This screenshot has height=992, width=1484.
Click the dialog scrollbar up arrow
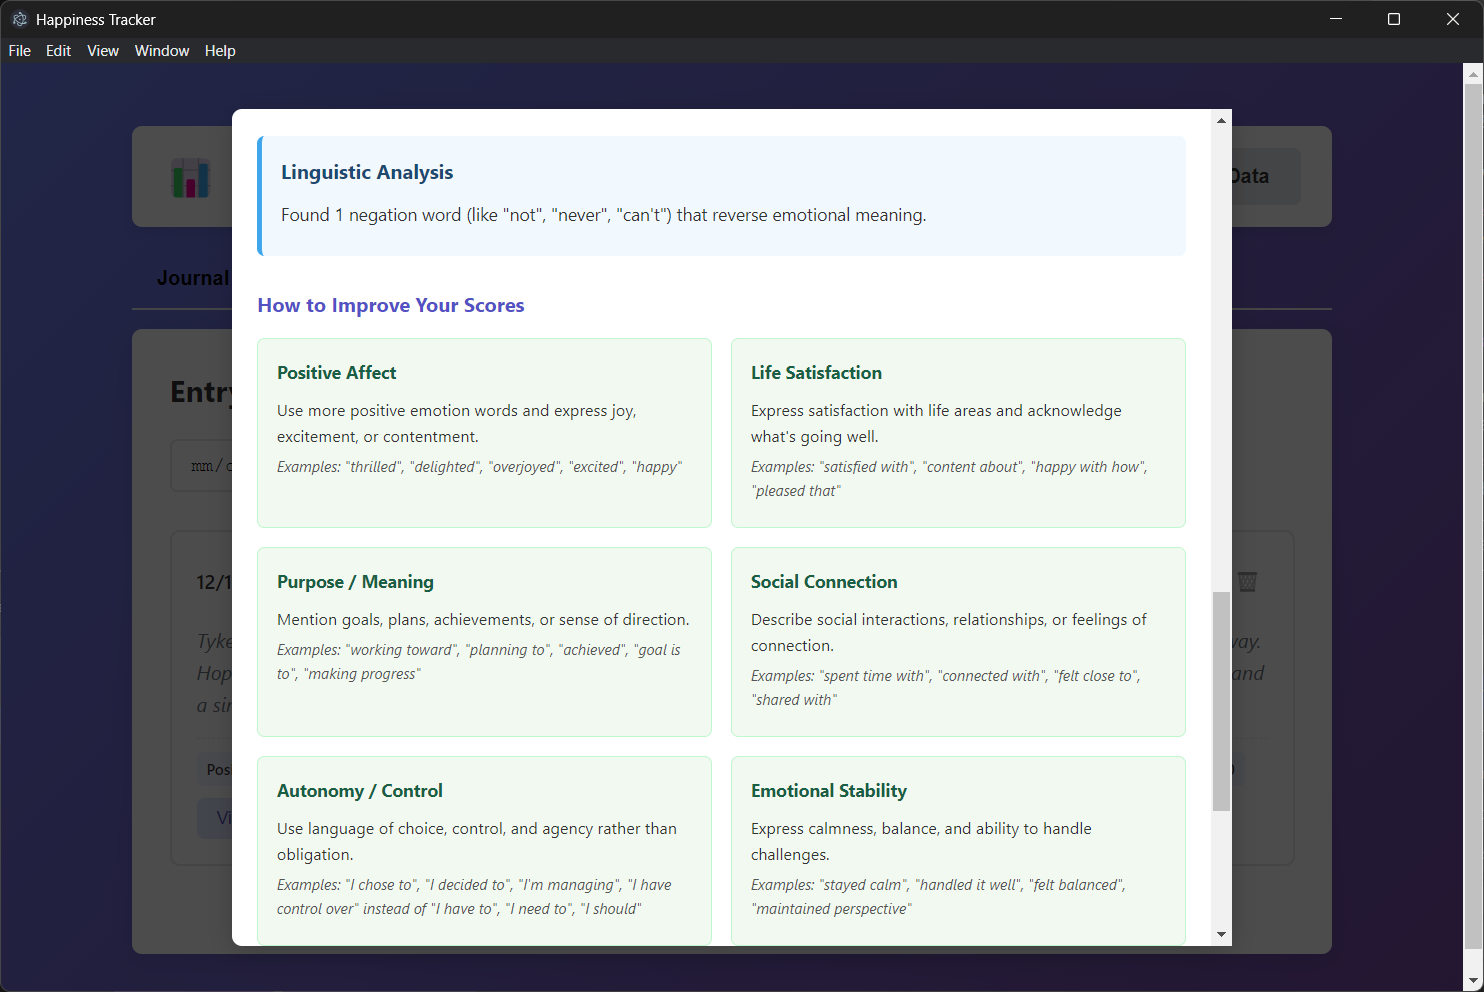tap(1221, 120)
